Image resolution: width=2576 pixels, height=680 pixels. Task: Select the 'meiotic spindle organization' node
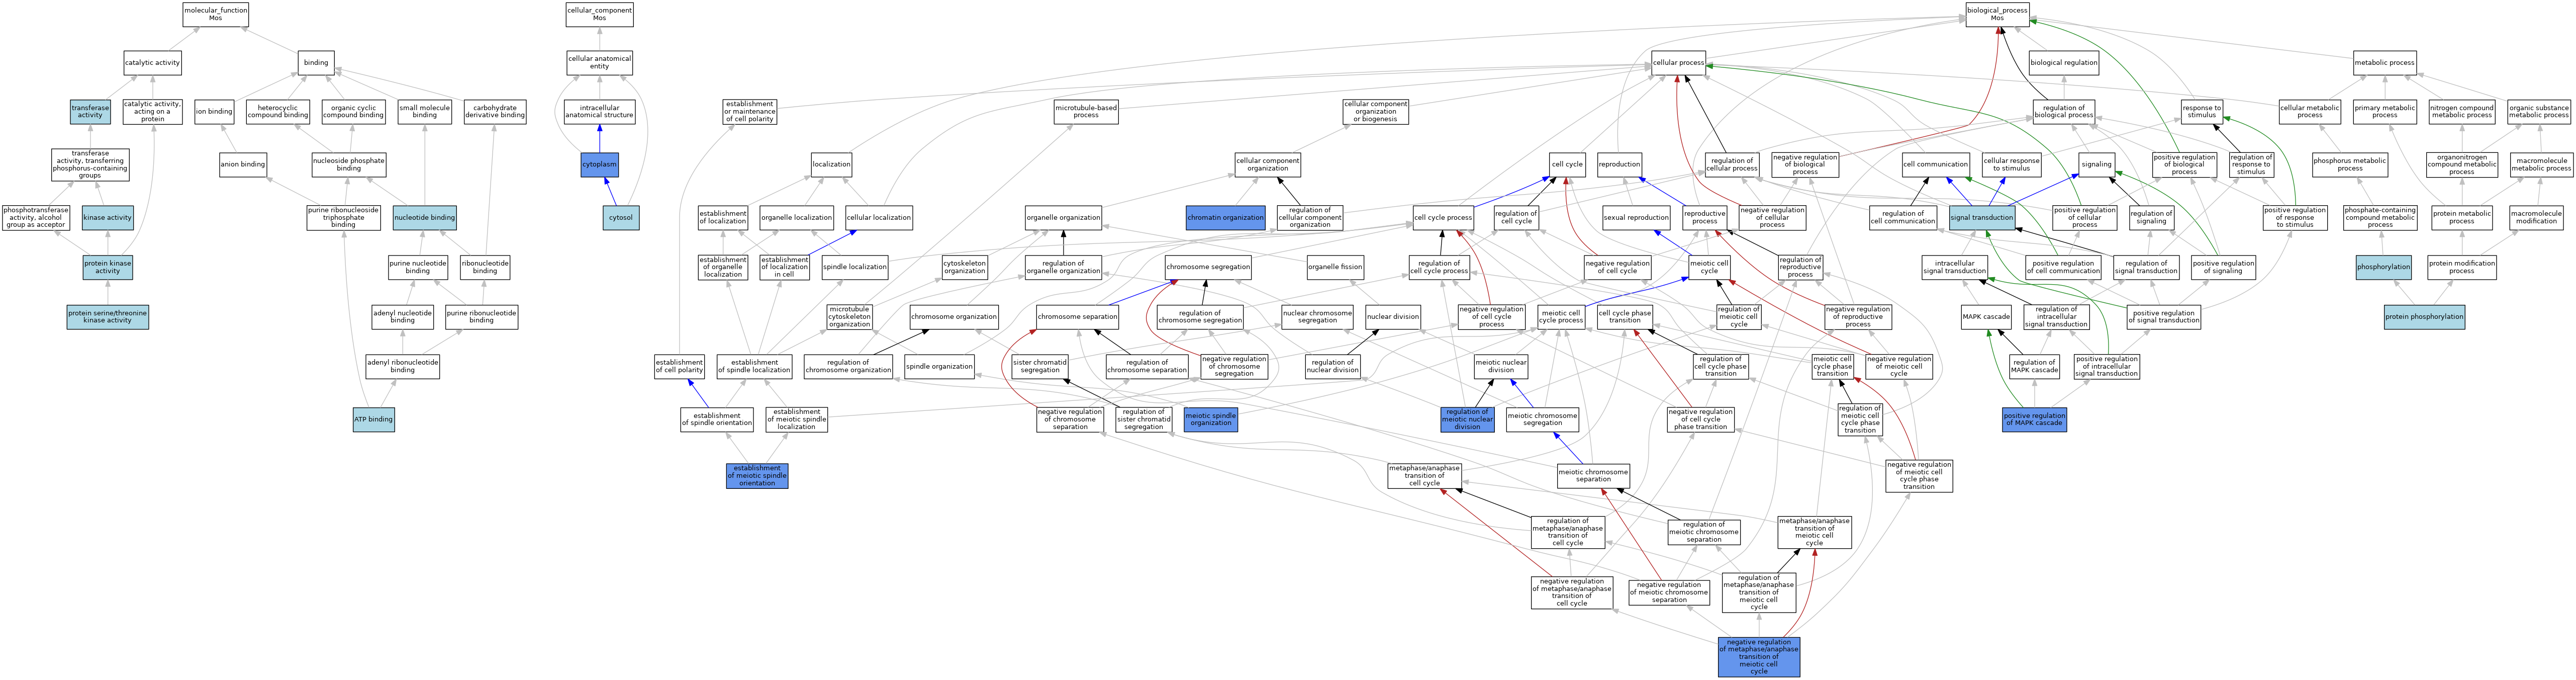coord(1210,419)
